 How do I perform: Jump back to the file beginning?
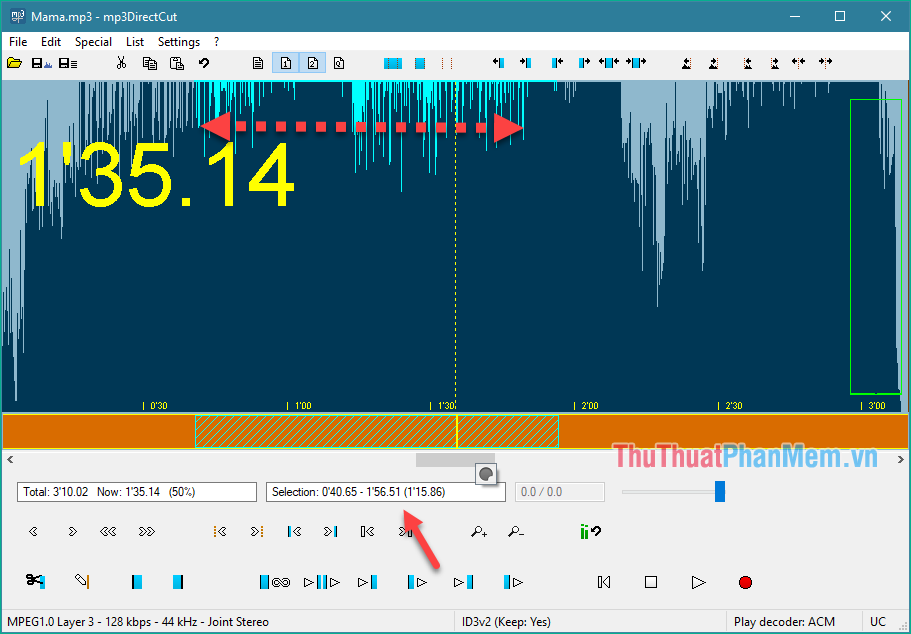[603, 581]
